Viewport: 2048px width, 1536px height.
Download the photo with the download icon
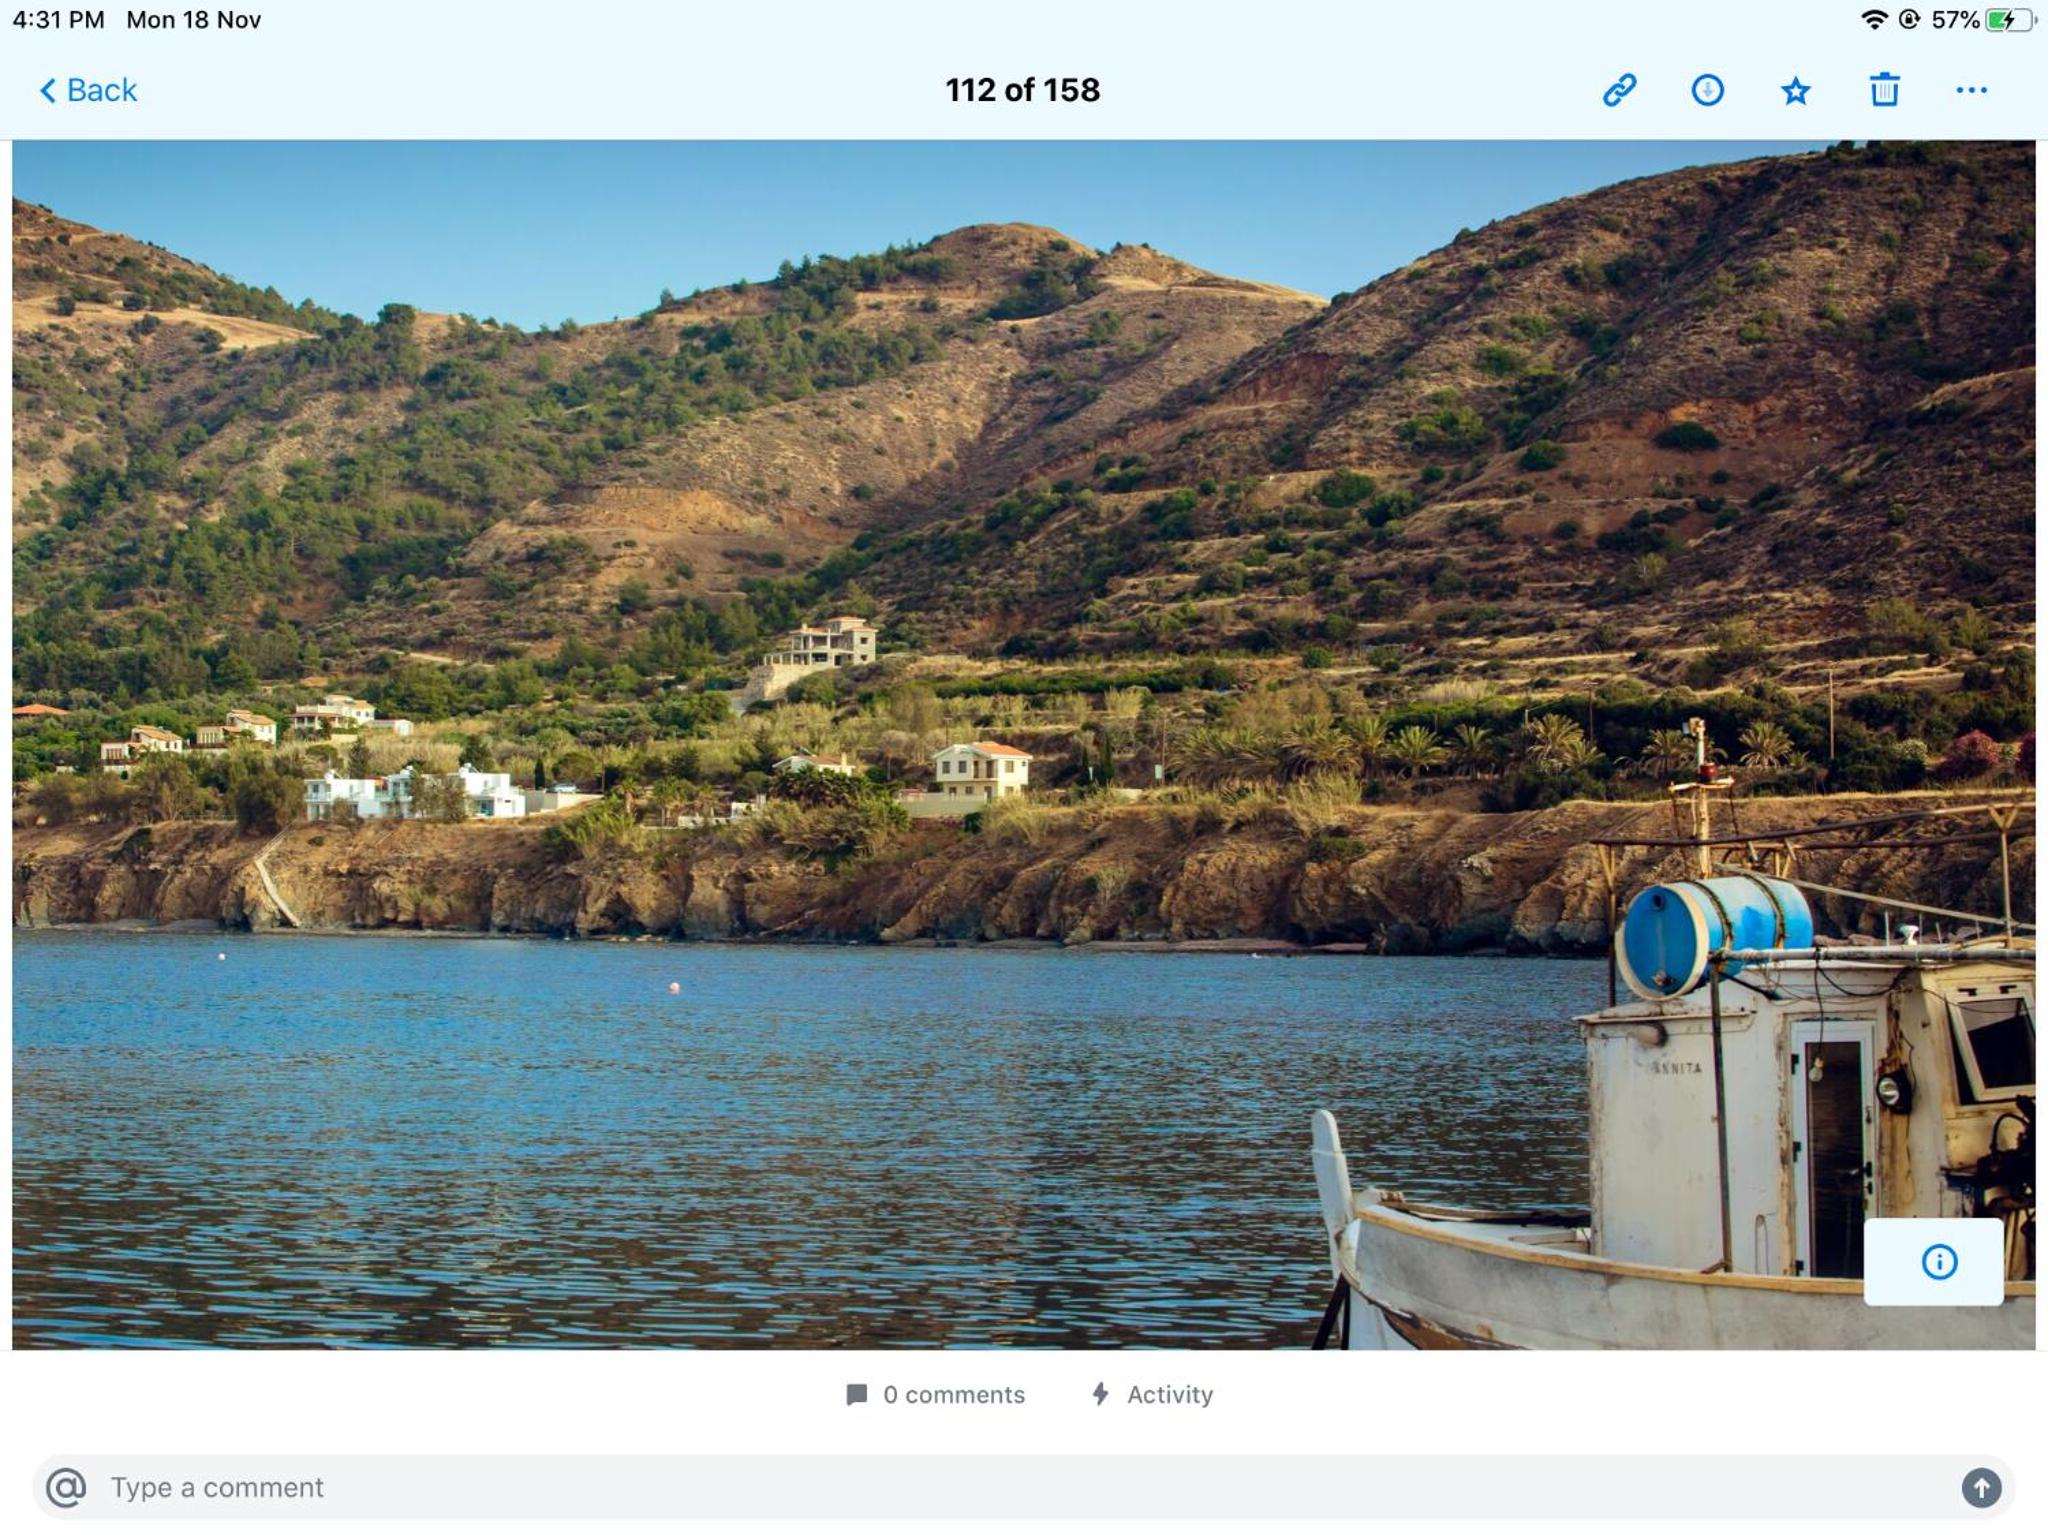(x=1707, y=90)
